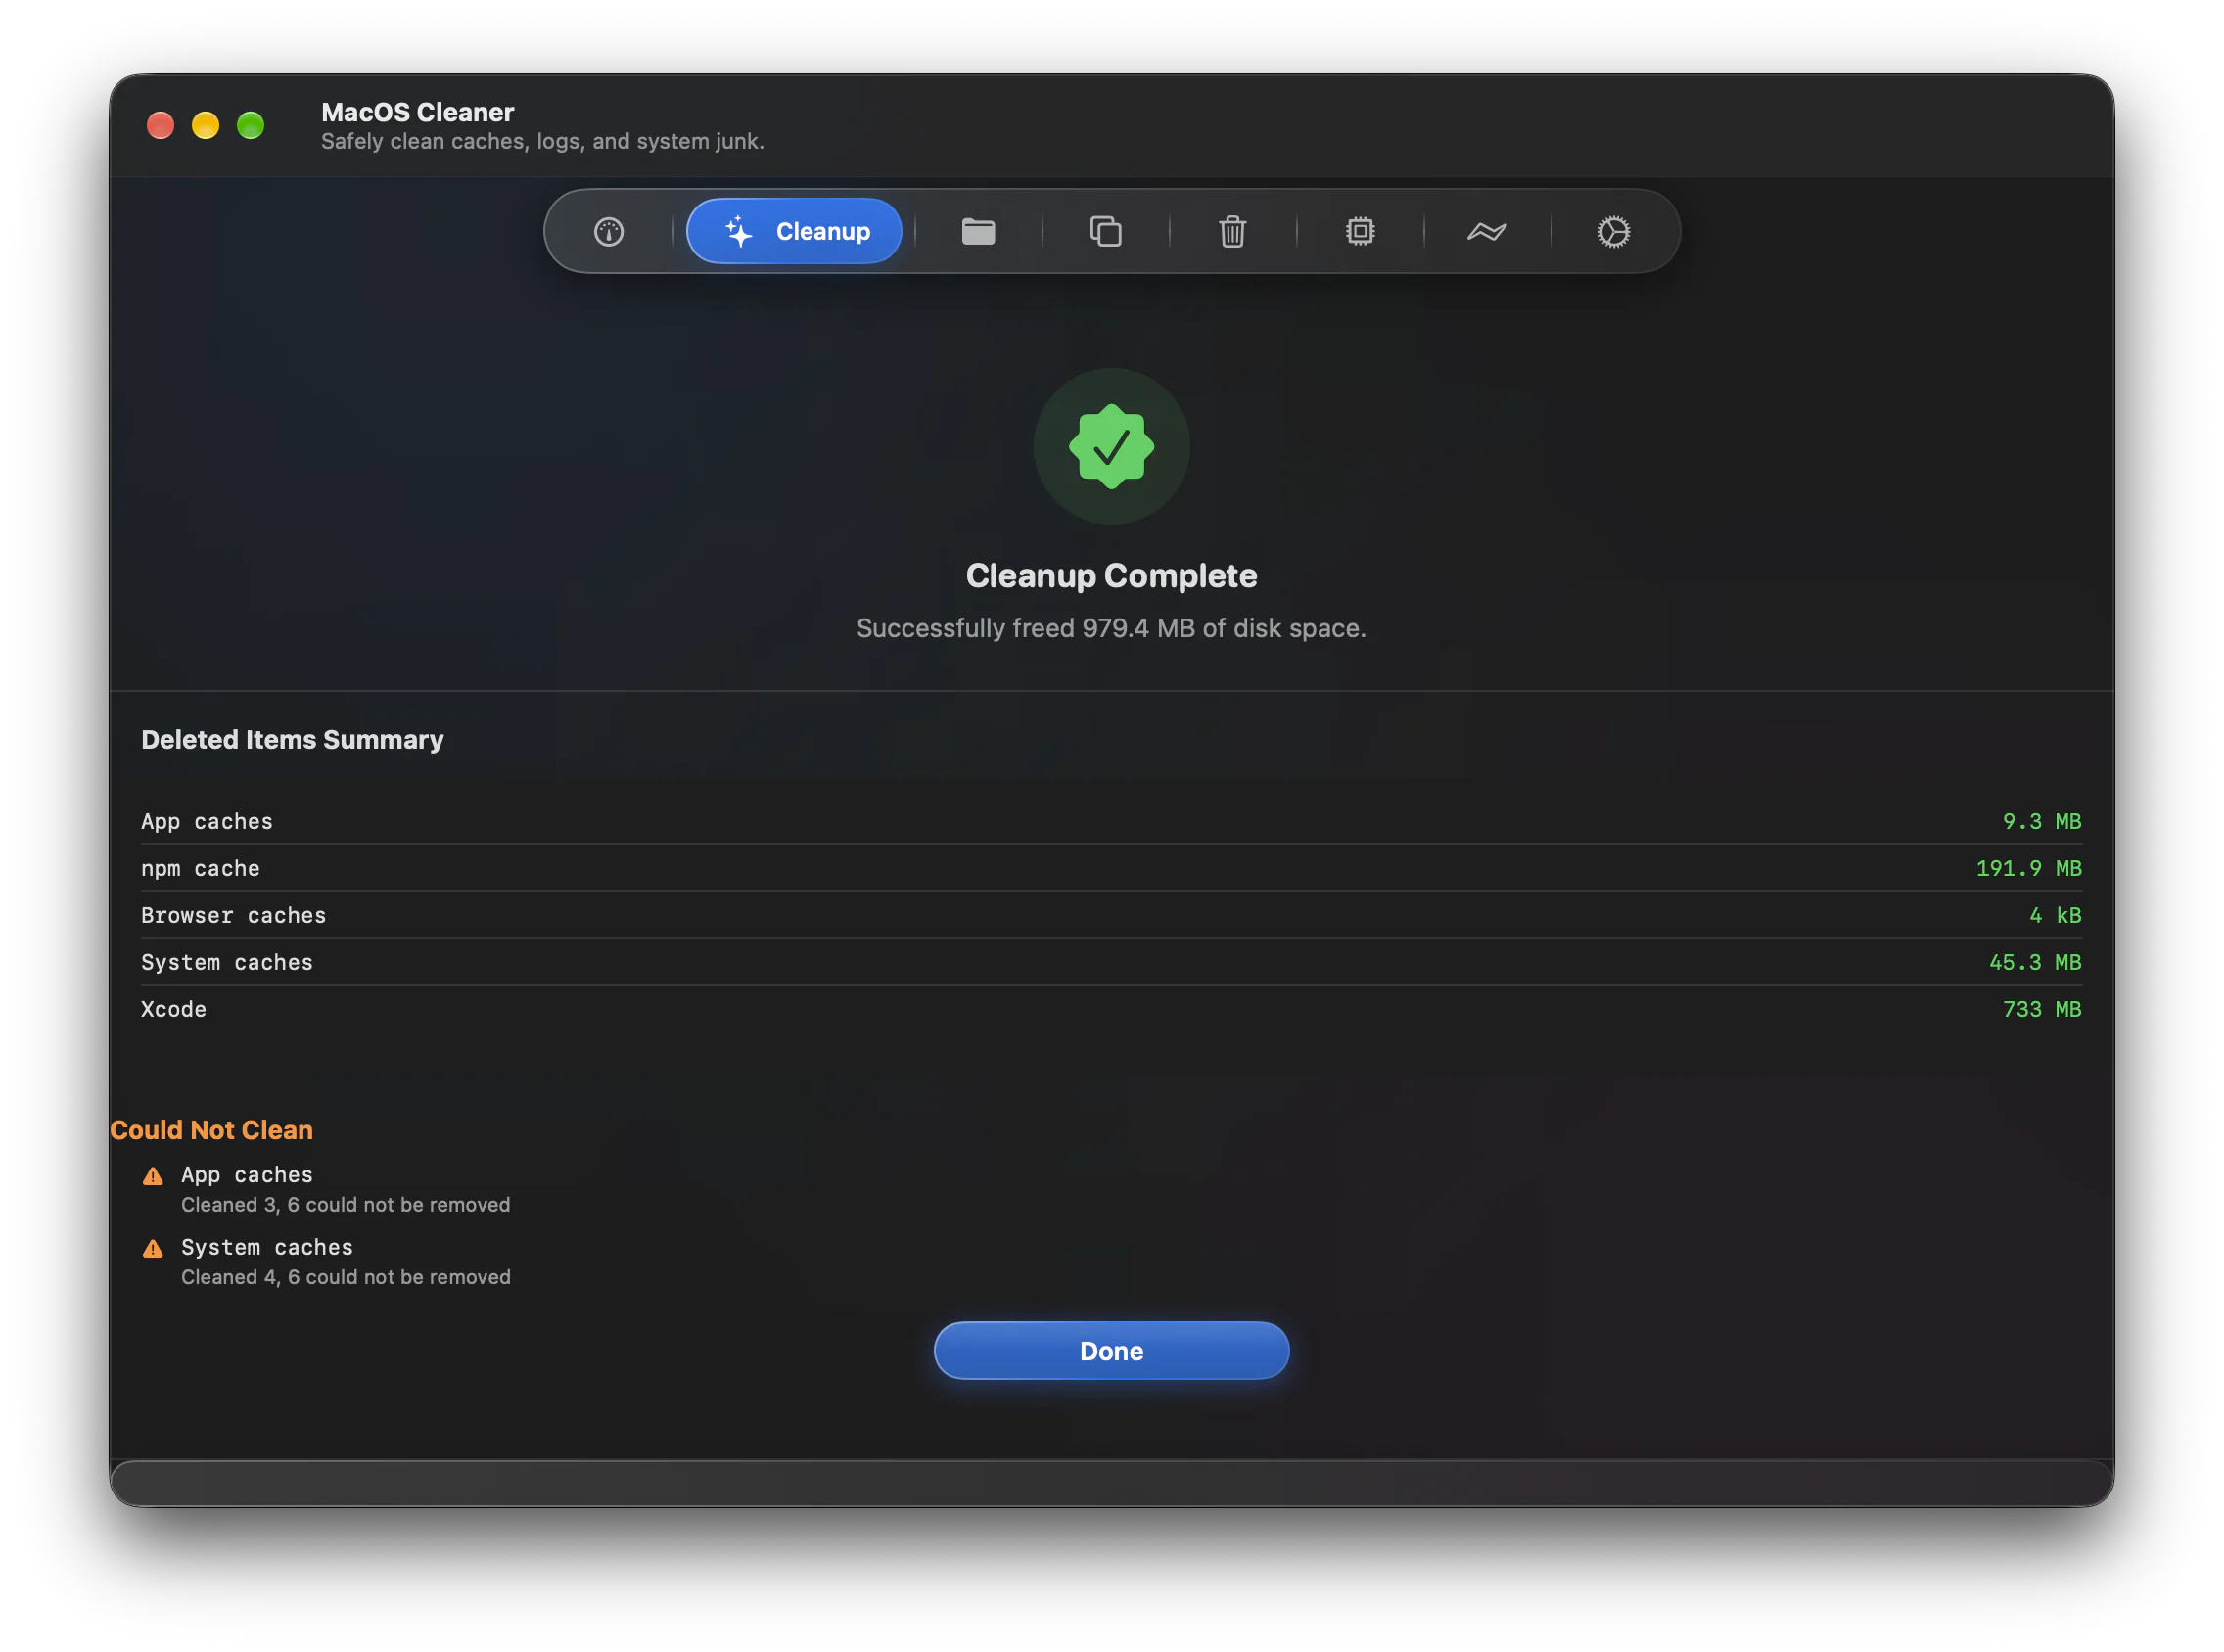Open the activity graph tab

coord(1487,232)
